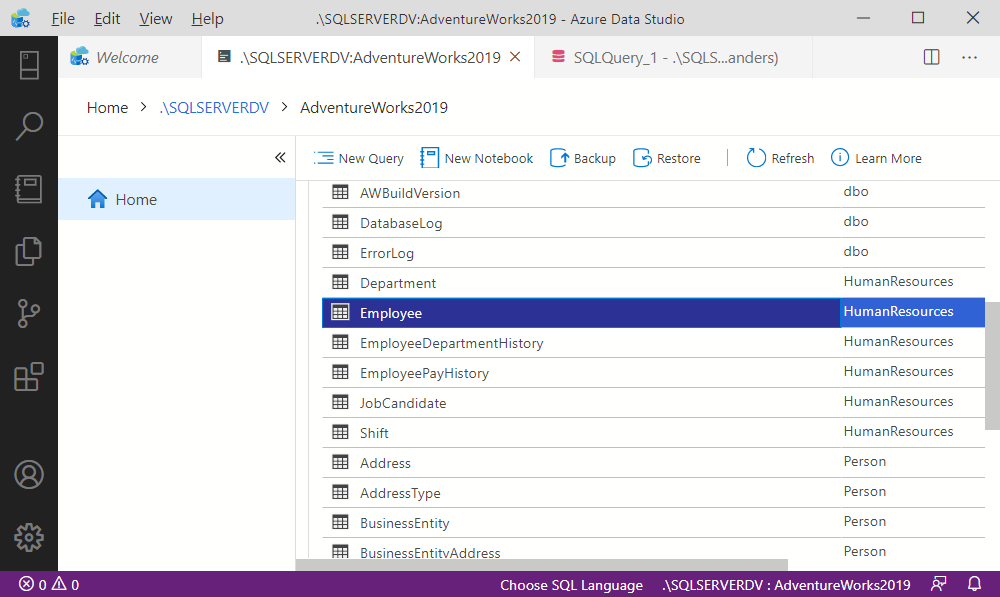
Task: Start a database Backup
Action: pyautogui.click(x=583, y=158)
